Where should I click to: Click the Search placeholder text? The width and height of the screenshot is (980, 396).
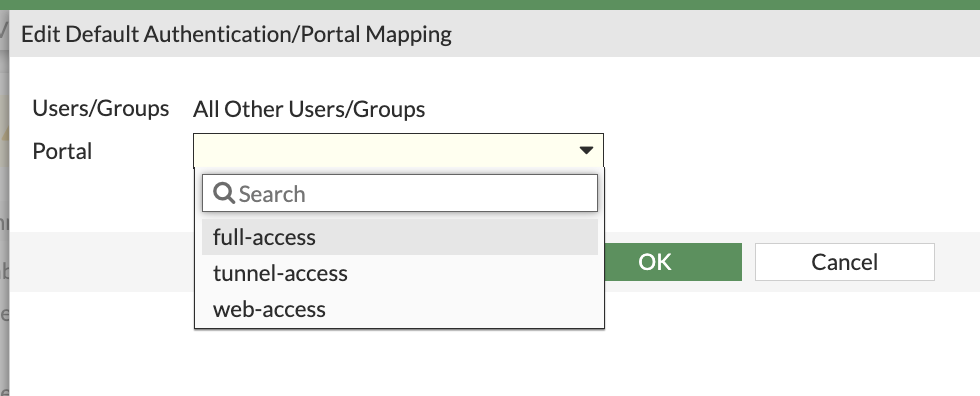click(x=272, y=194)
